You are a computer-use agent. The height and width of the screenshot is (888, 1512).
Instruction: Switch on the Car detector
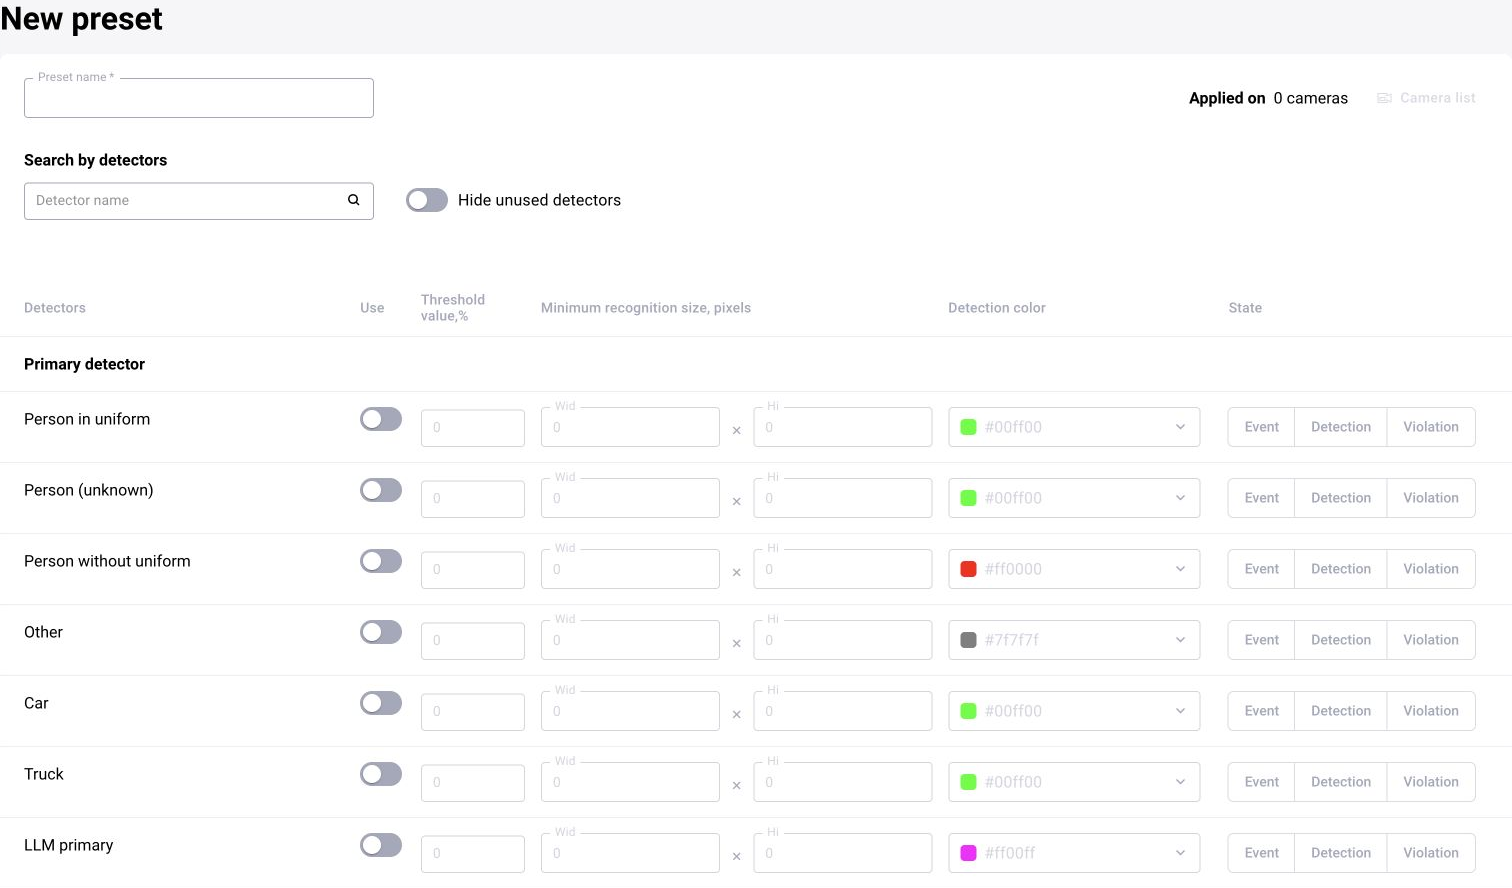click(381, 703)
